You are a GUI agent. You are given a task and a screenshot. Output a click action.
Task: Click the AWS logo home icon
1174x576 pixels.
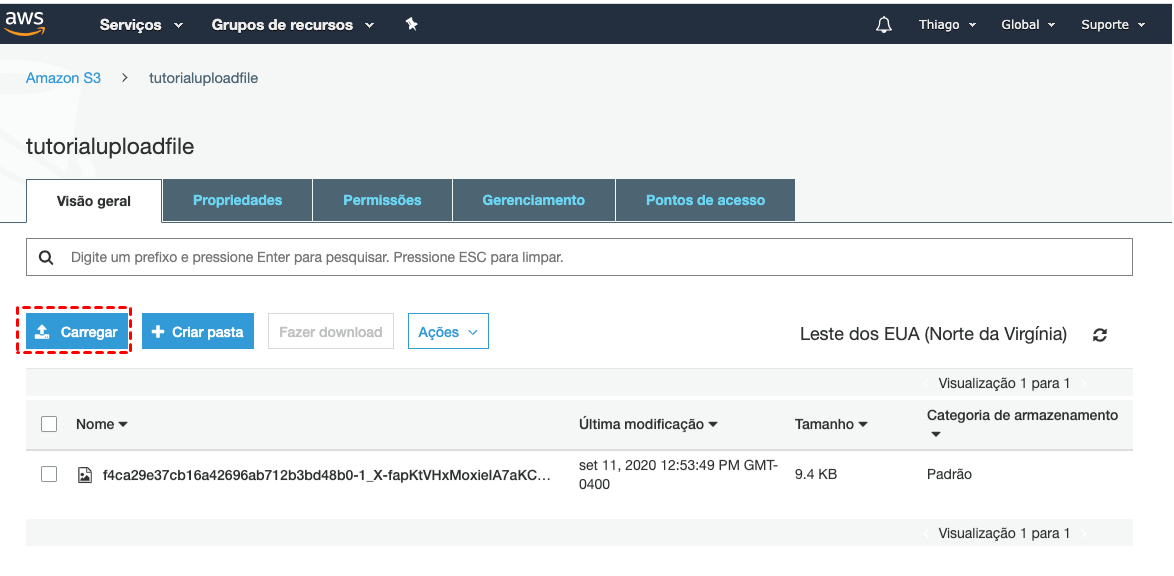[25, 23]
